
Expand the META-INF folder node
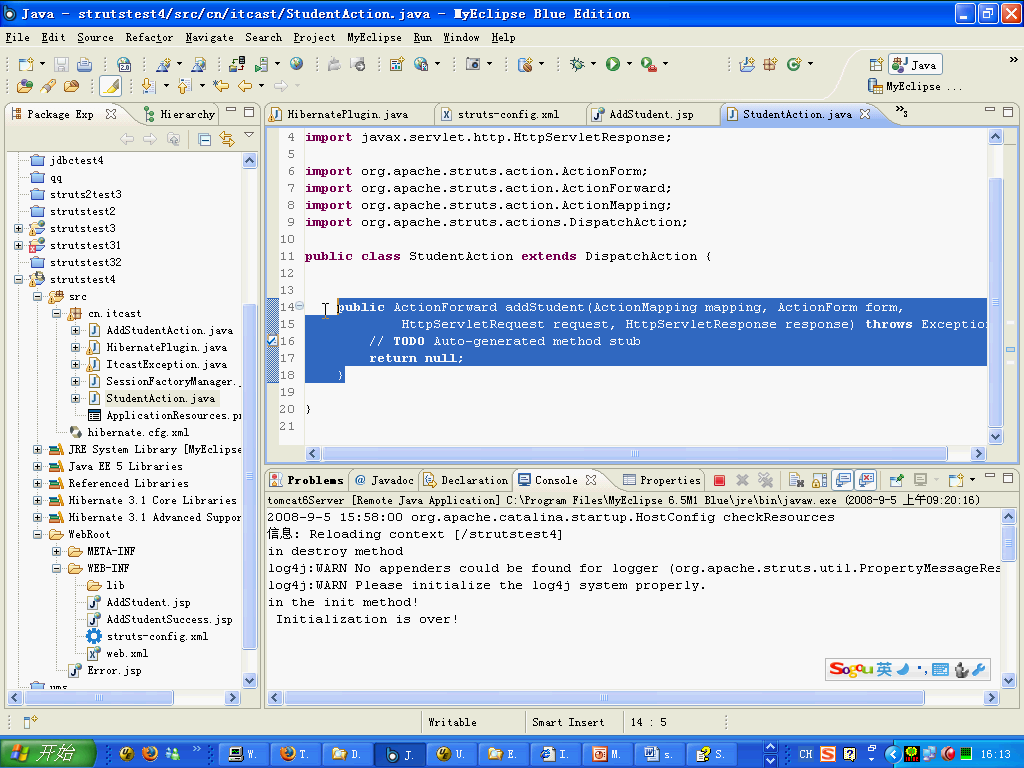57,551
